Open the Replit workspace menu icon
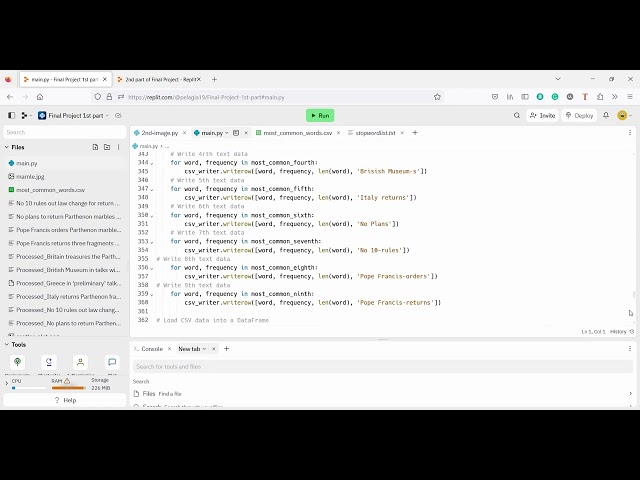The width and height of the screenshot is (640, 480). (25, 116)
